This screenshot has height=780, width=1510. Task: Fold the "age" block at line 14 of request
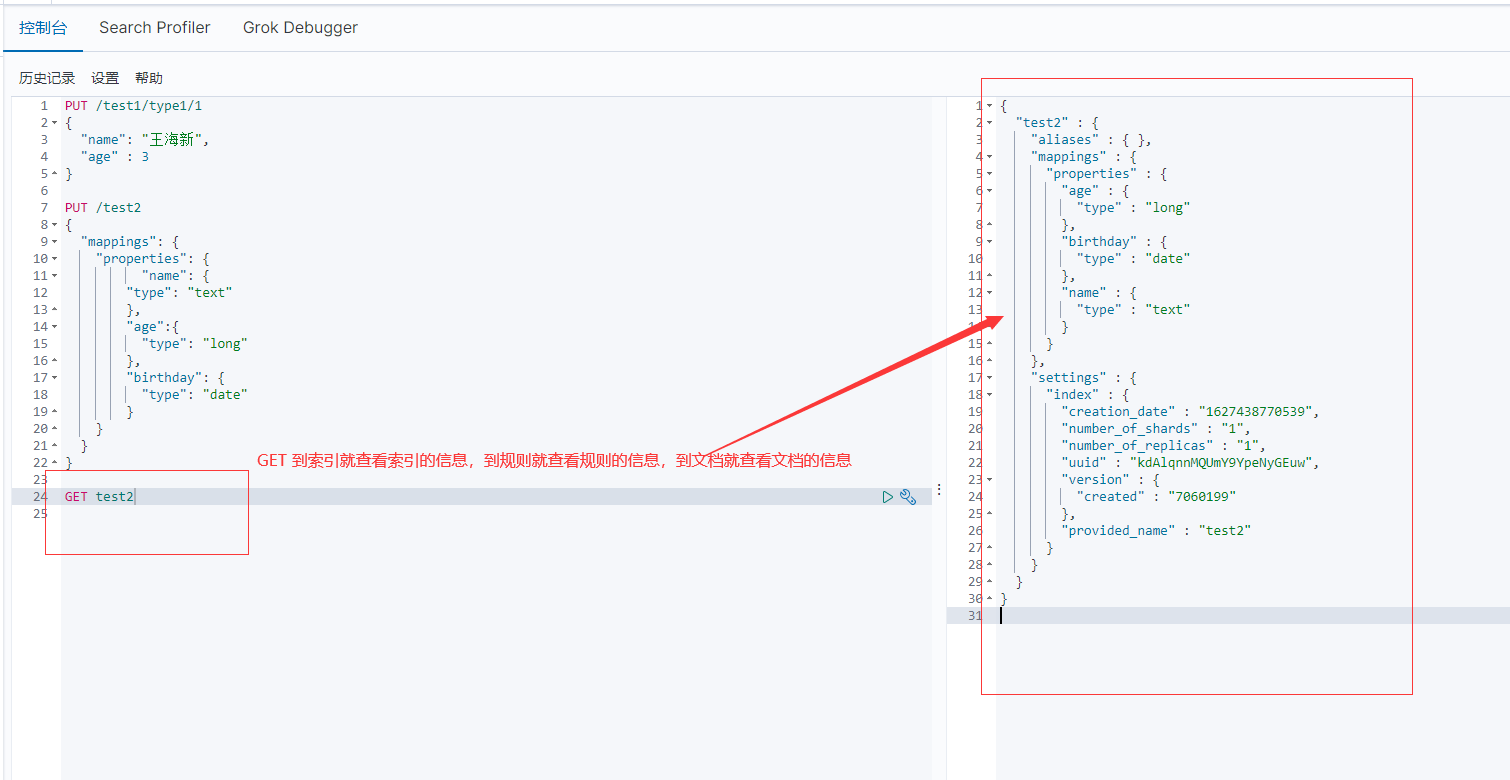point(54,327)
